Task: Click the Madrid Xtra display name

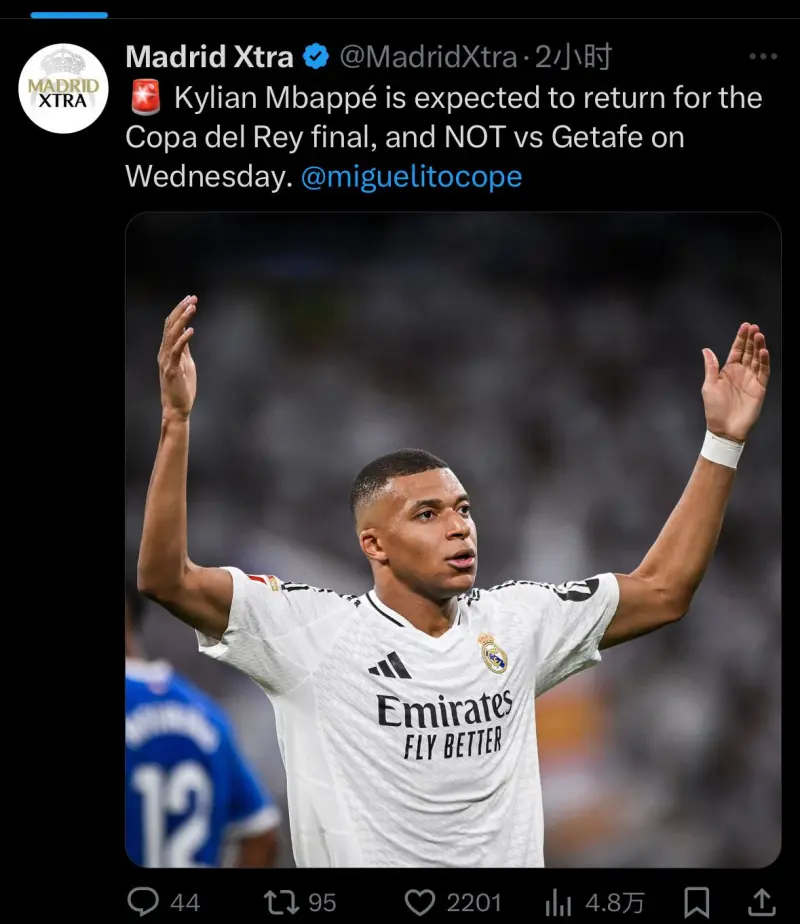Action: (210, 57)
